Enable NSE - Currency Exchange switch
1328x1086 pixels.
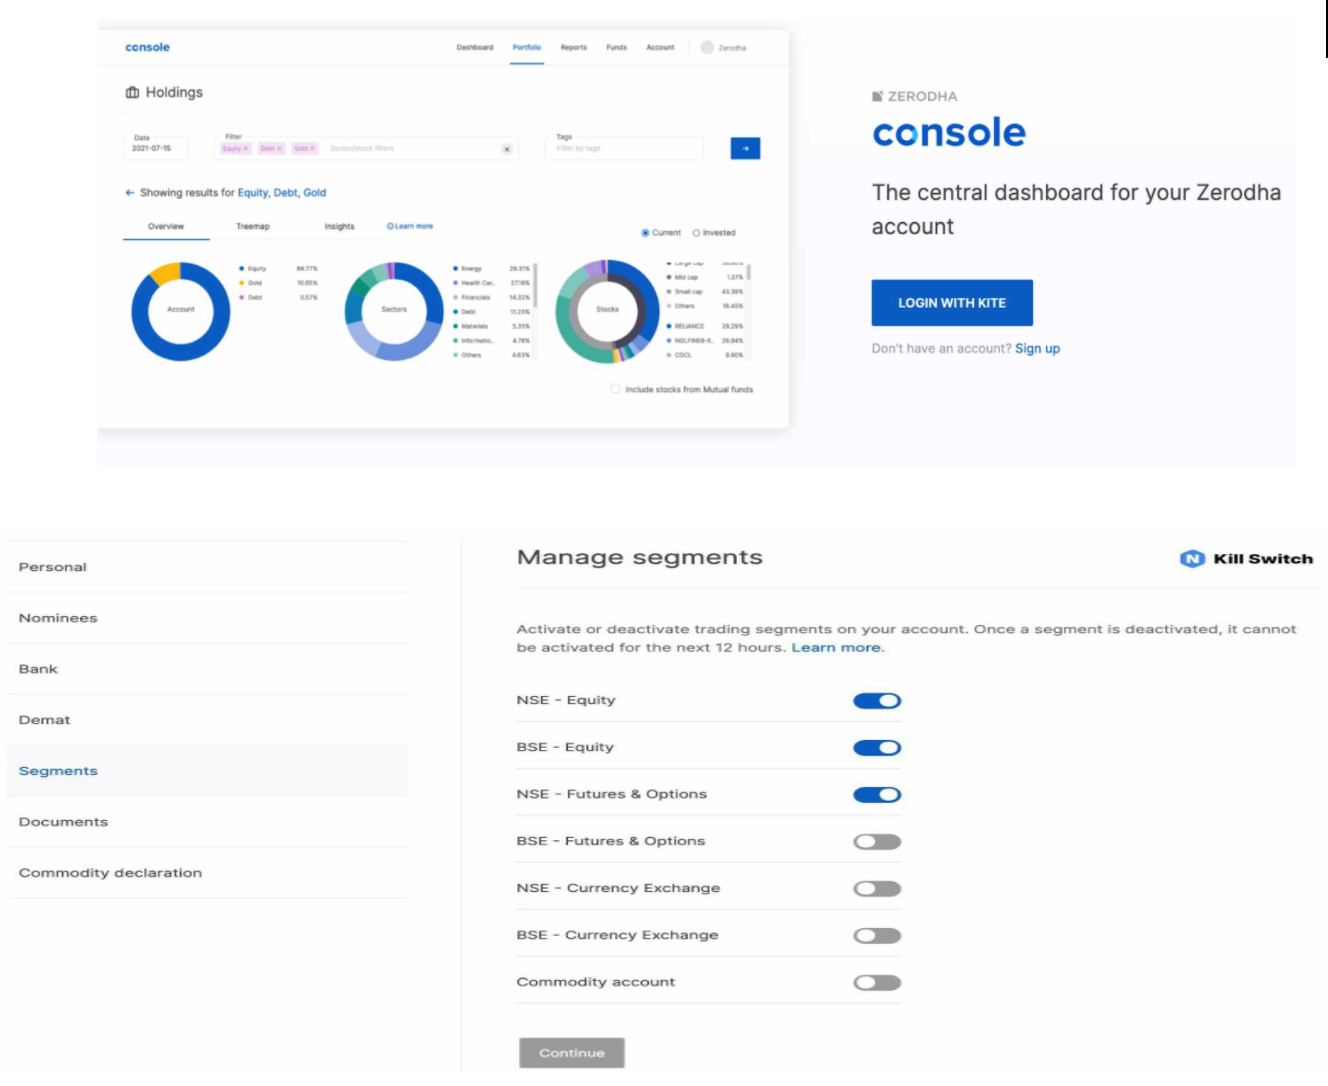877,888
